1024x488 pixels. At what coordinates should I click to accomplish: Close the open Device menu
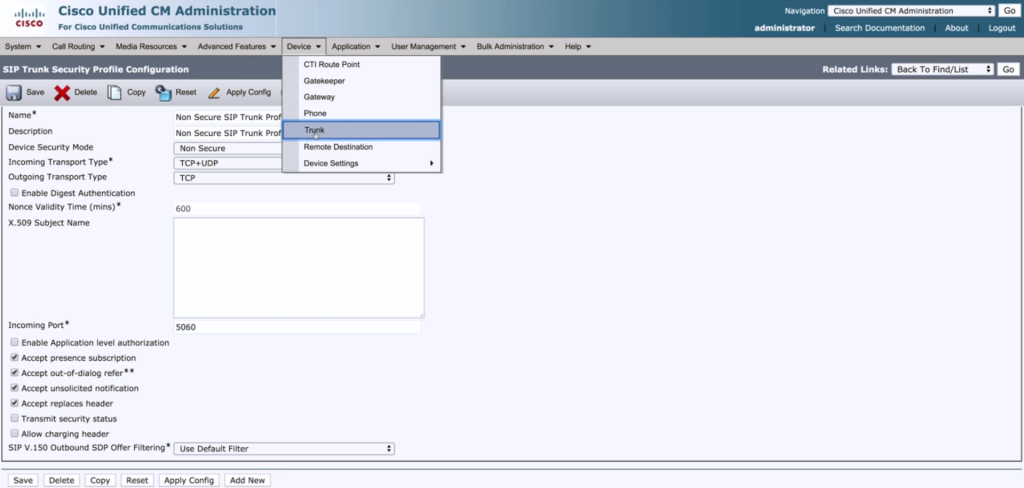point(304,46)
